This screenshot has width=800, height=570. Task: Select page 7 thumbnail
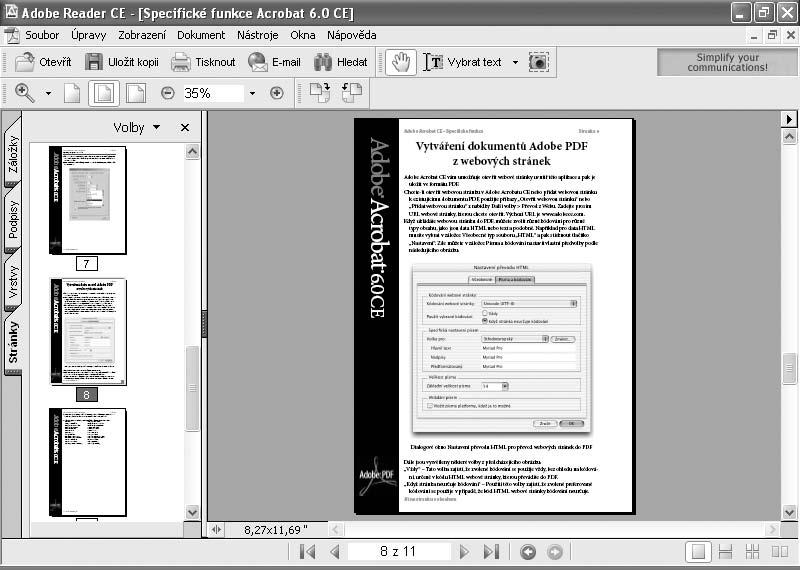[88, 200]
